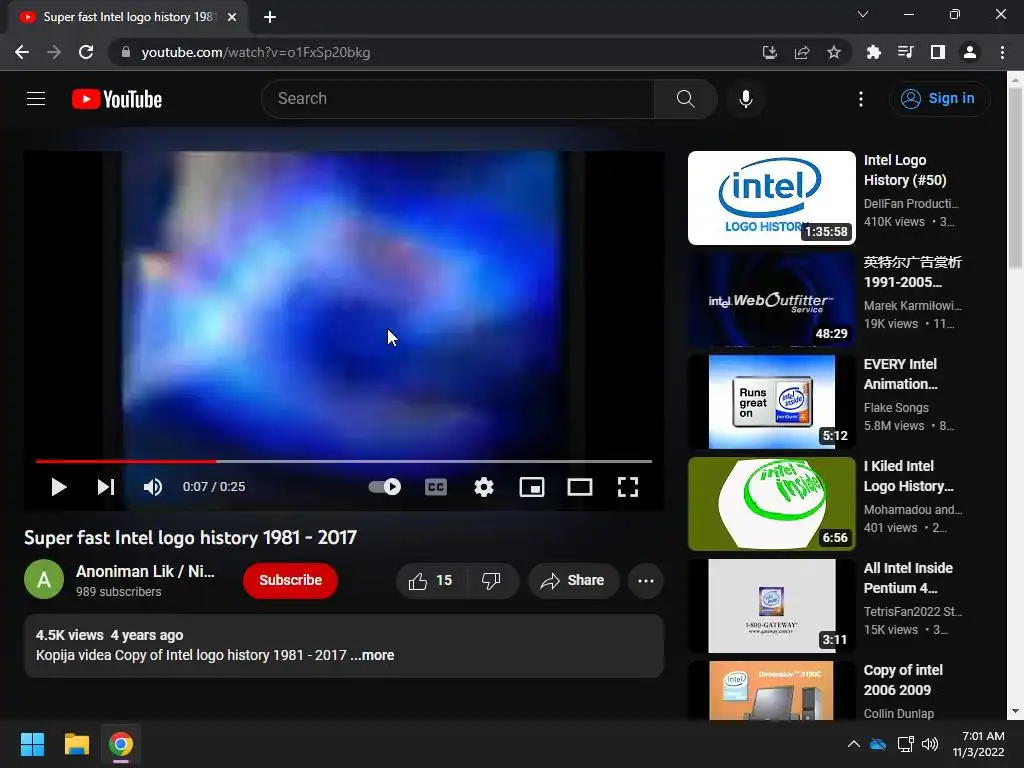Open the channel avatar with letter A
The width and height of the screenshot is (1024, 768).
44,579
